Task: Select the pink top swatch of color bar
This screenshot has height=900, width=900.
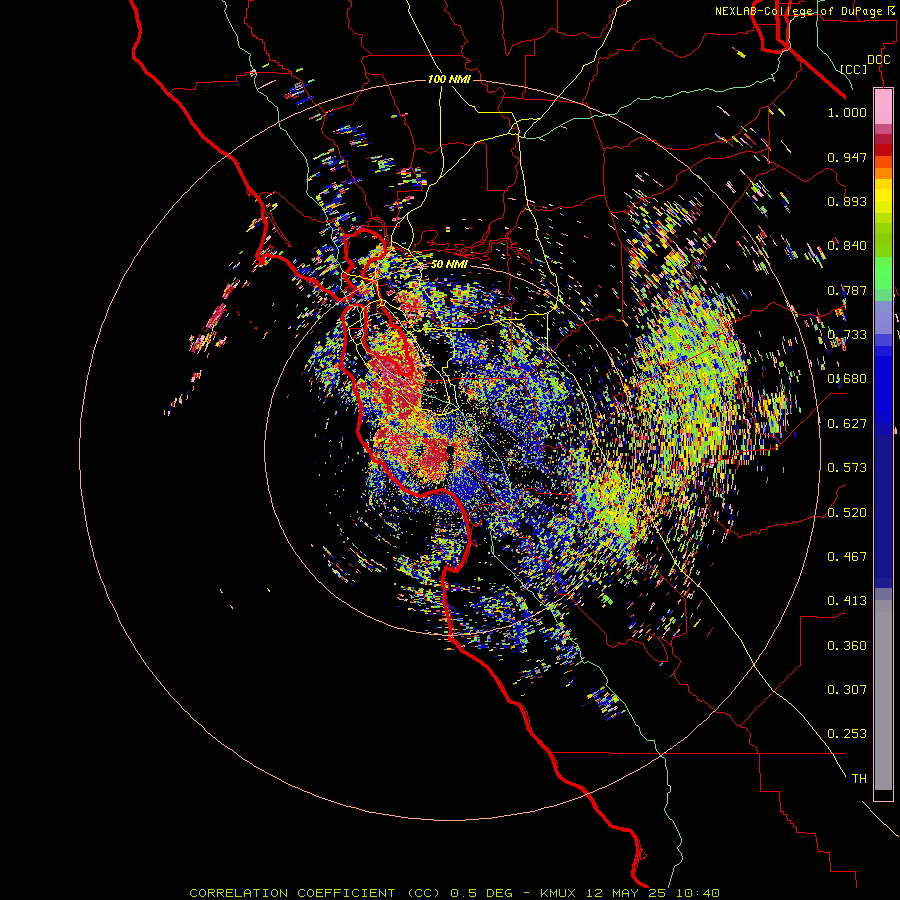Action: tap(883, 107)
